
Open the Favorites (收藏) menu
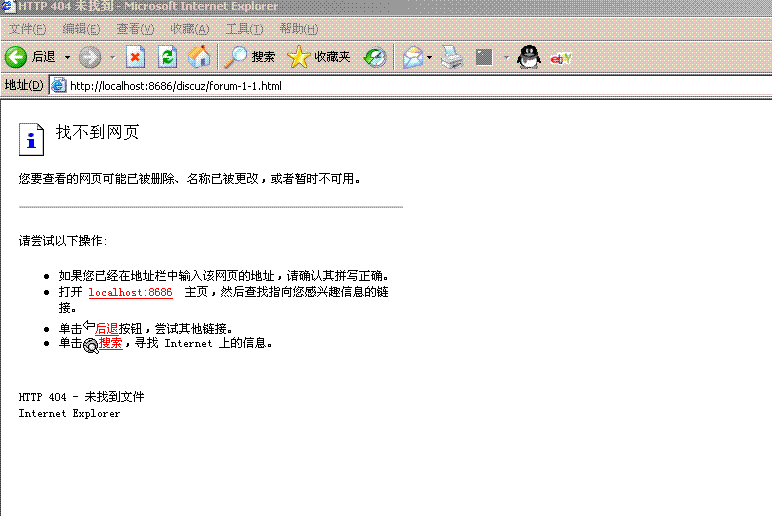190,29
